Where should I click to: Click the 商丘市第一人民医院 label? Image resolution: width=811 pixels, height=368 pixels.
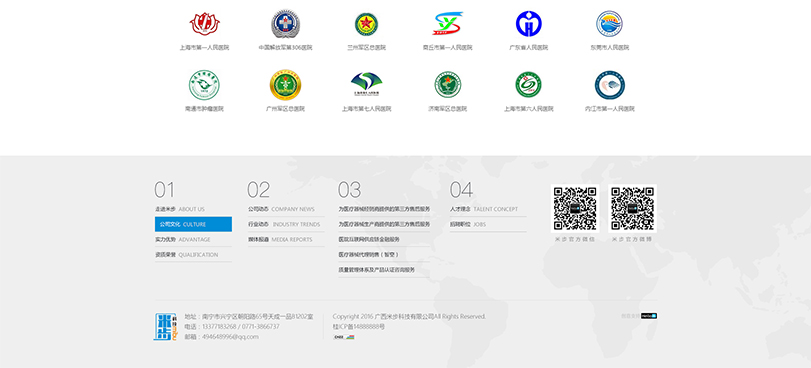[x=447, y=48]
